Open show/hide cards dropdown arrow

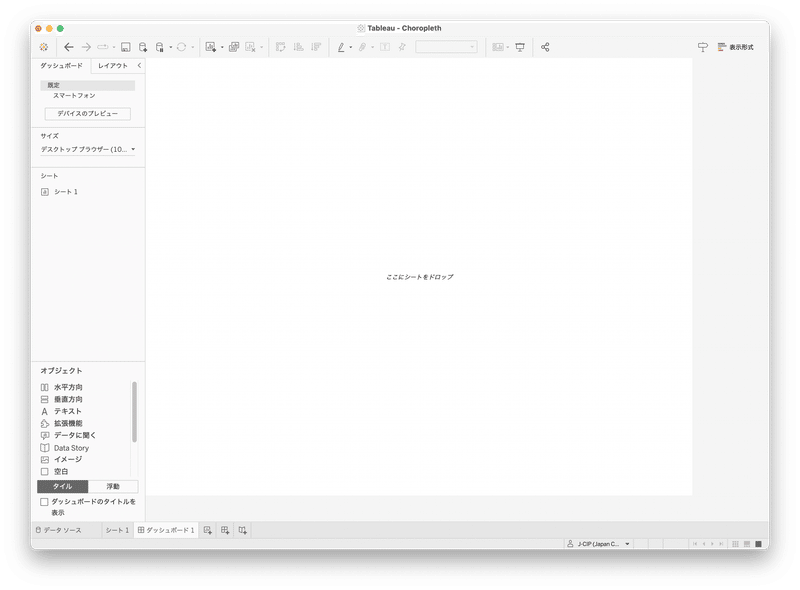pyautogui.click(x=508, y=47)
